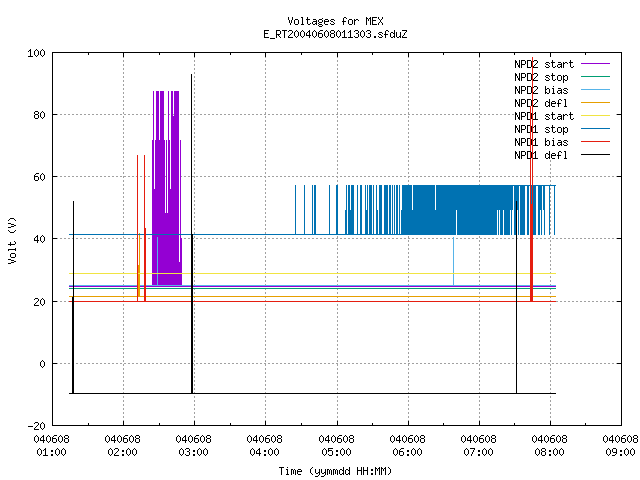Click the 'NPD1 start' legend label
Screen dimensions: 640x480
[544, 116]
